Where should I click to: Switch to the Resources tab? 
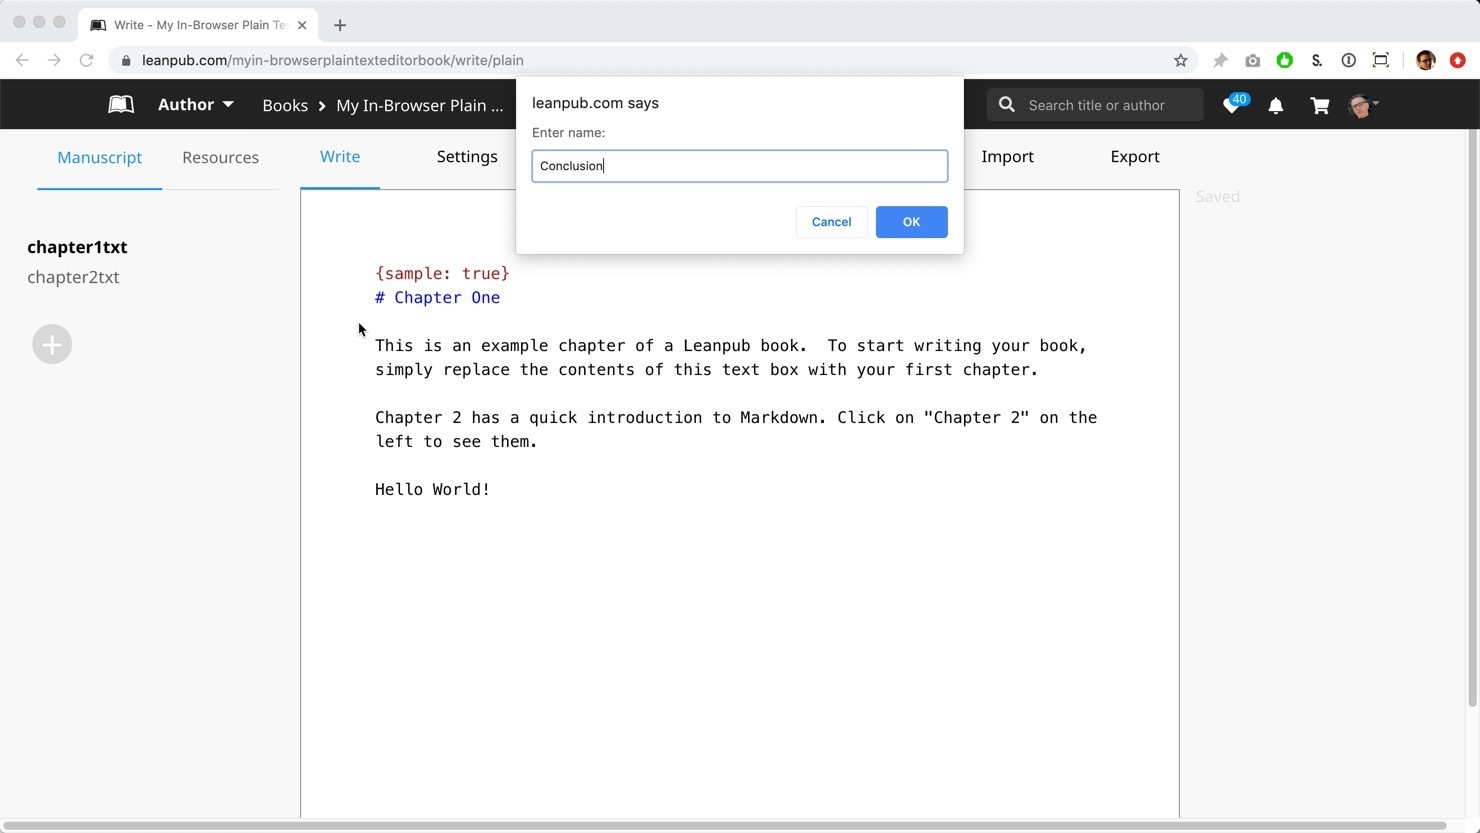pyautogui.click(x=220, y=158)
